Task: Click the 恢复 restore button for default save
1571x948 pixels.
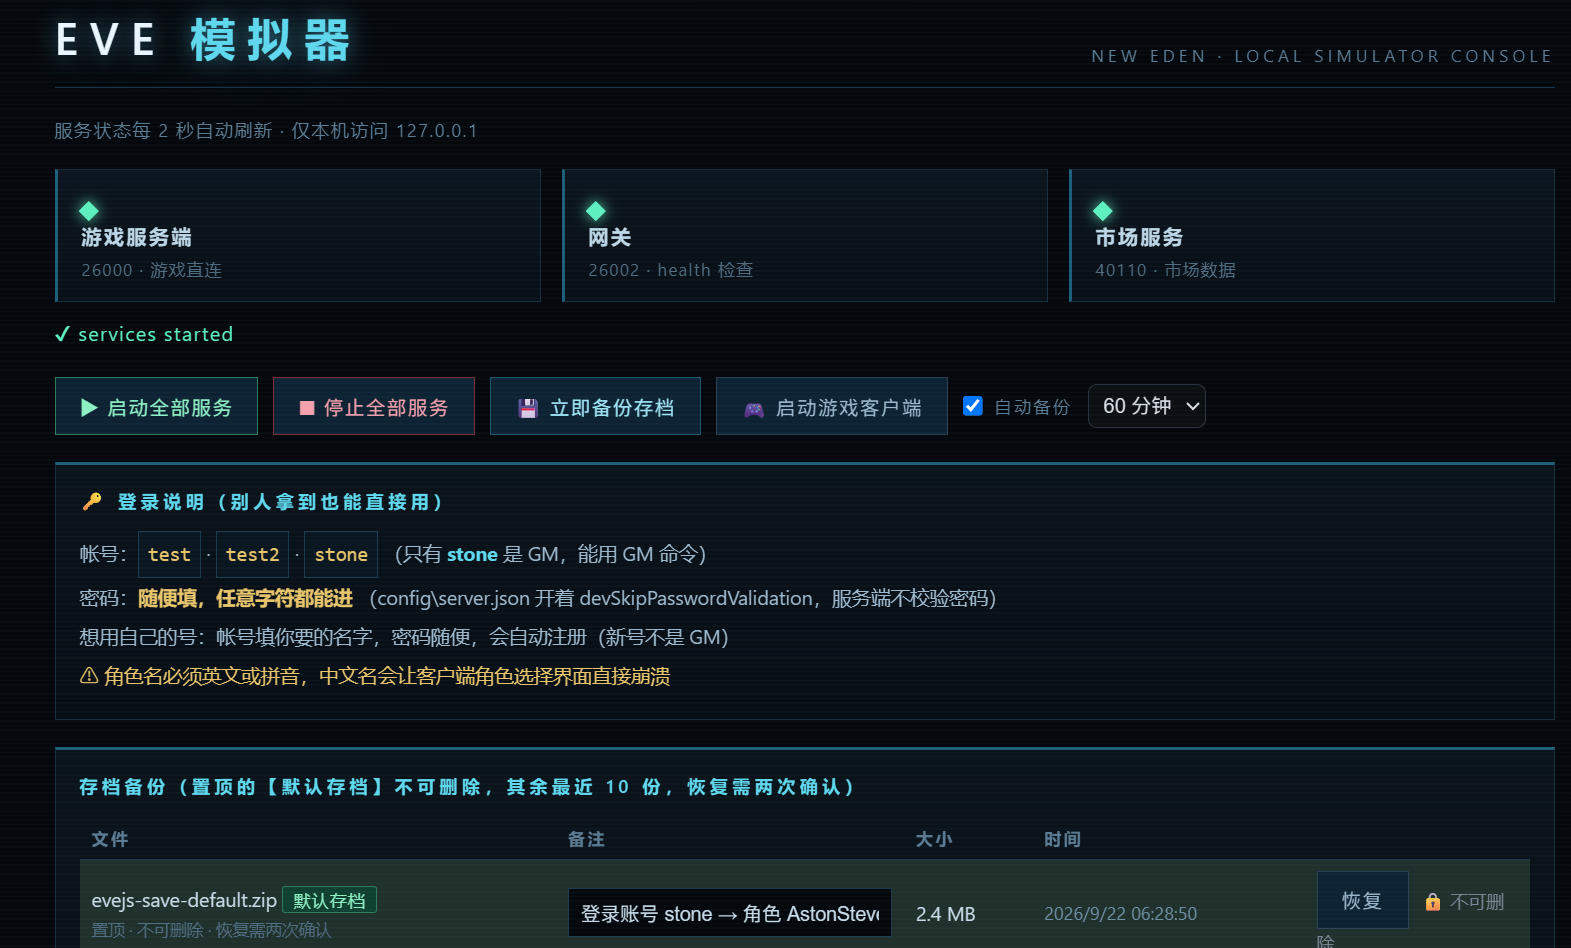Action: coord(1362,900)
